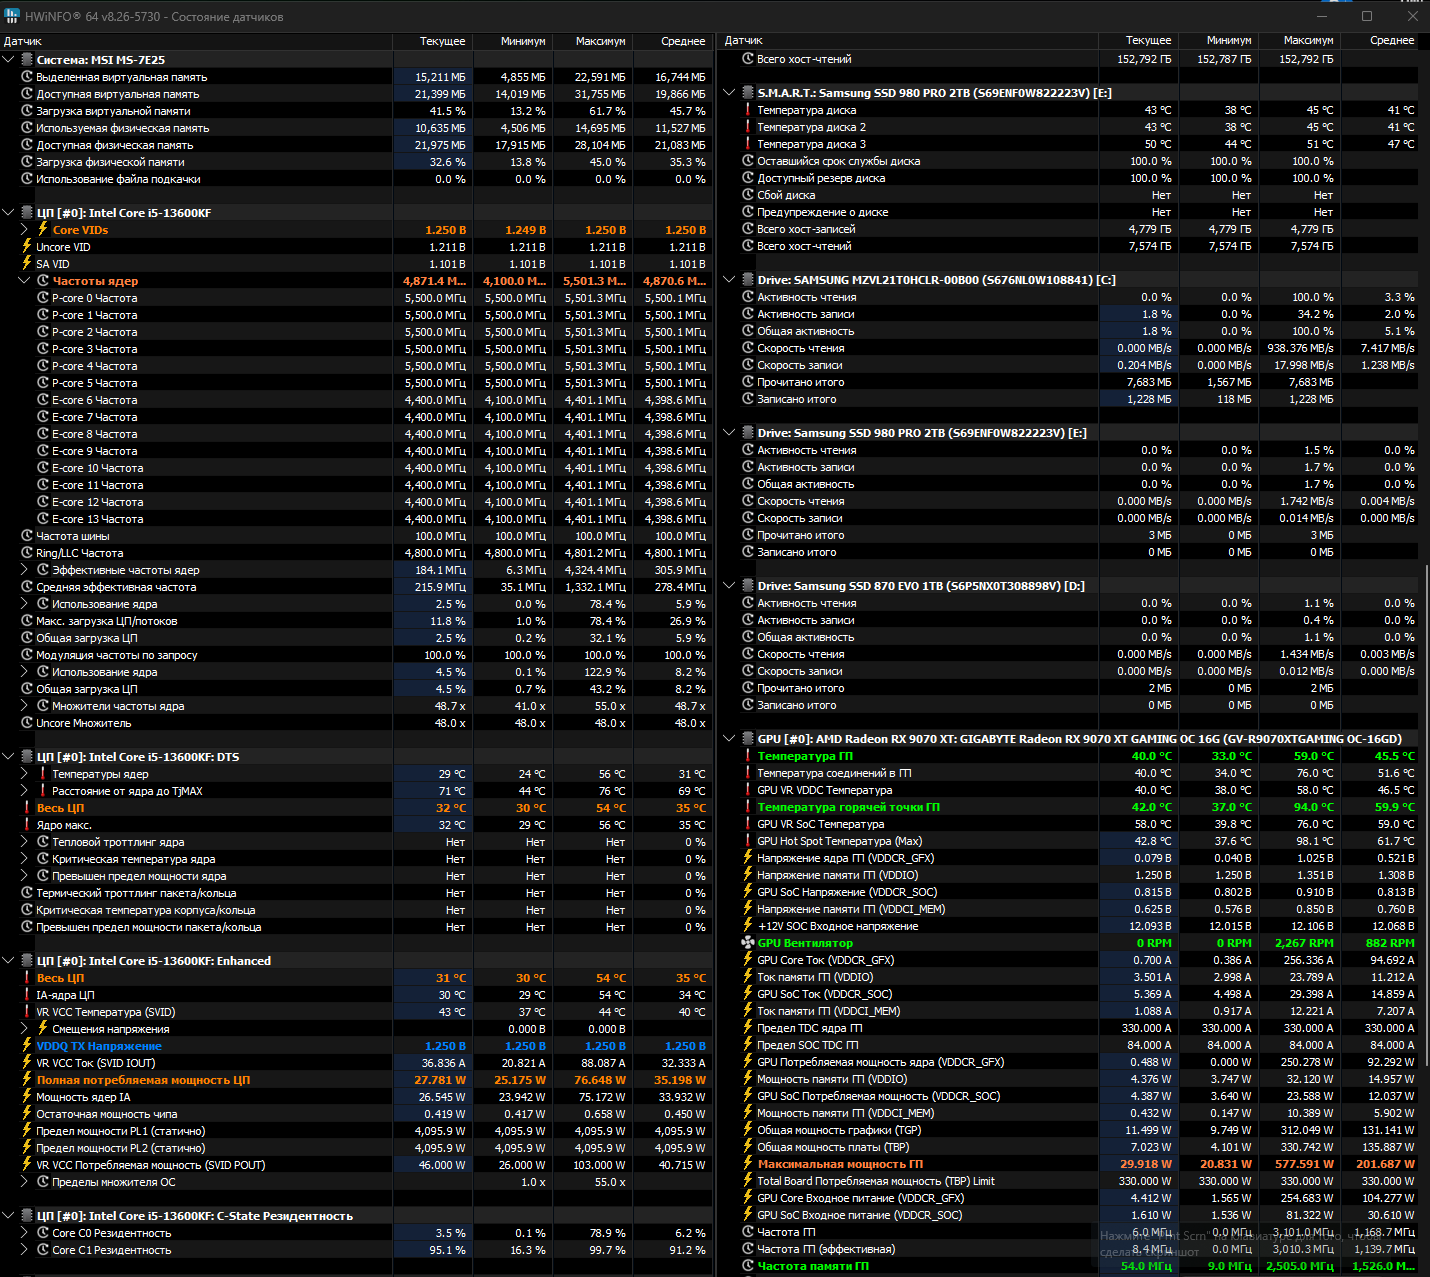Expand Core C1 Резидентность
Screen dimensions: 1430x1277
click(25, 1250)
